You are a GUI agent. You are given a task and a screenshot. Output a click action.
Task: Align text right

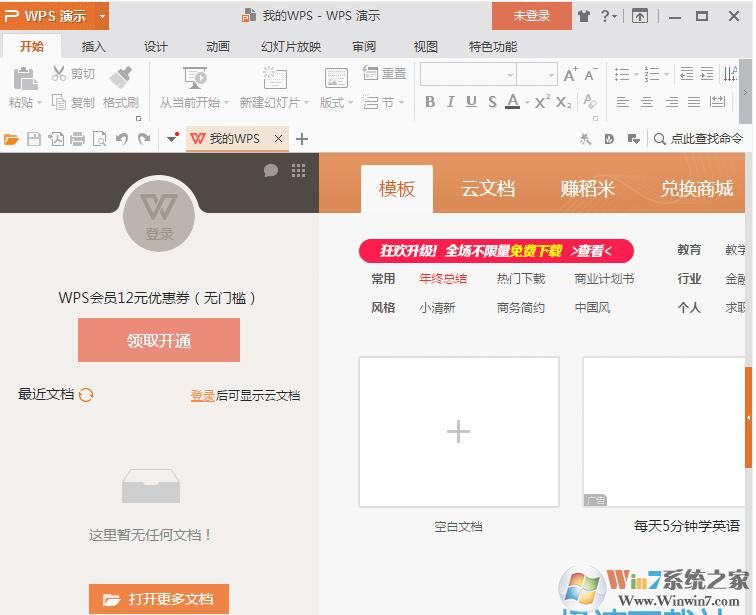(671, 102)
